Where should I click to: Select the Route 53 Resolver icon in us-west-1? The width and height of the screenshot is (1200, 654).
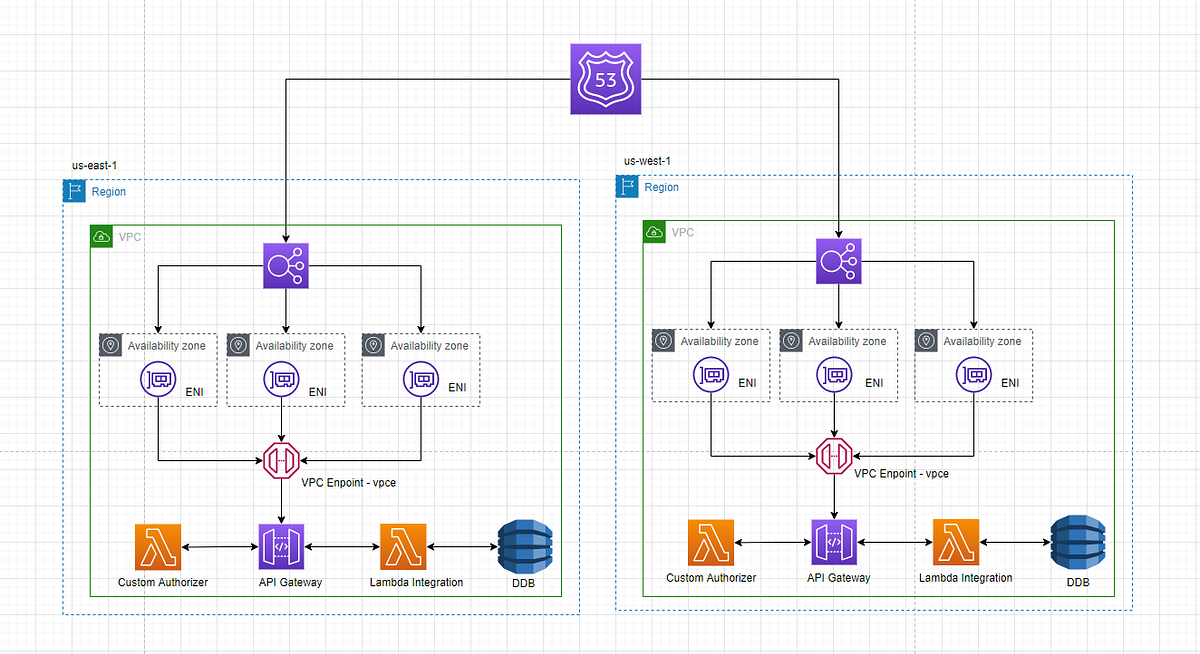coord(838,260)
